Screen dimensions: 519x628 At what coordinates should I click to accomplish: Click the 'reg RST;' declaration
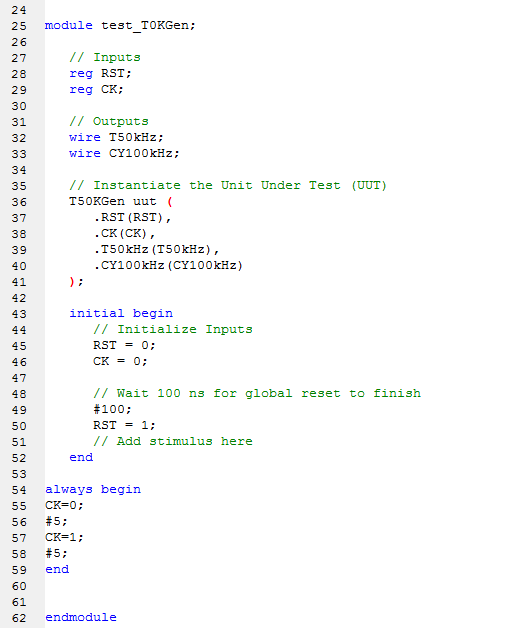click(x=100, y=74)
